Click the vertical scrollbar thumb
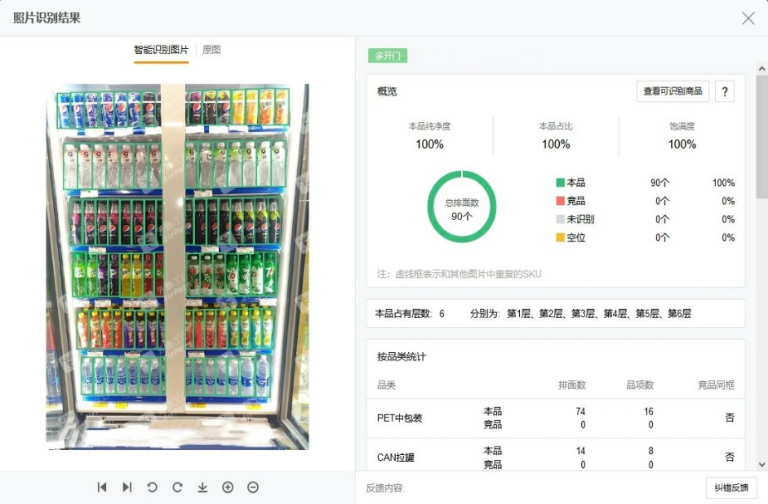This screenshot has width=768, height=504. 762,137
